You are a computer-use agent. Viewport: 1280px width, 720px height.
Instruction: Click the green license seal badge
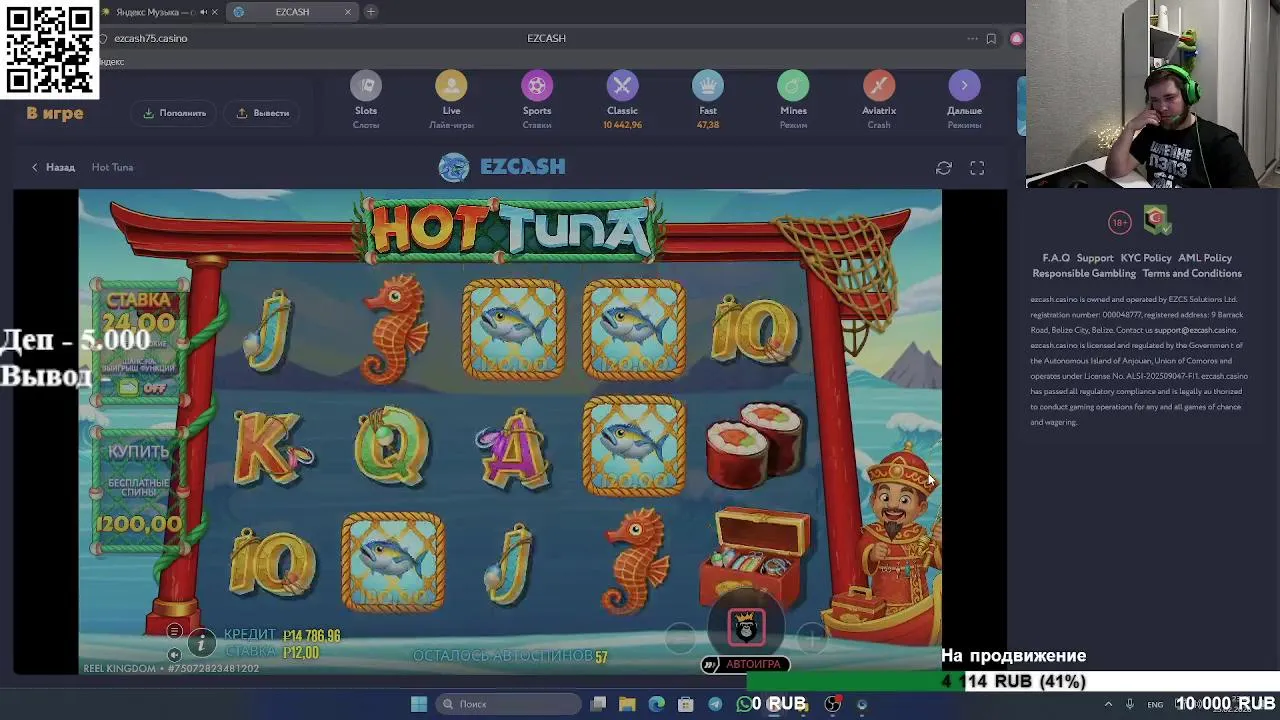click(1156, 219)
